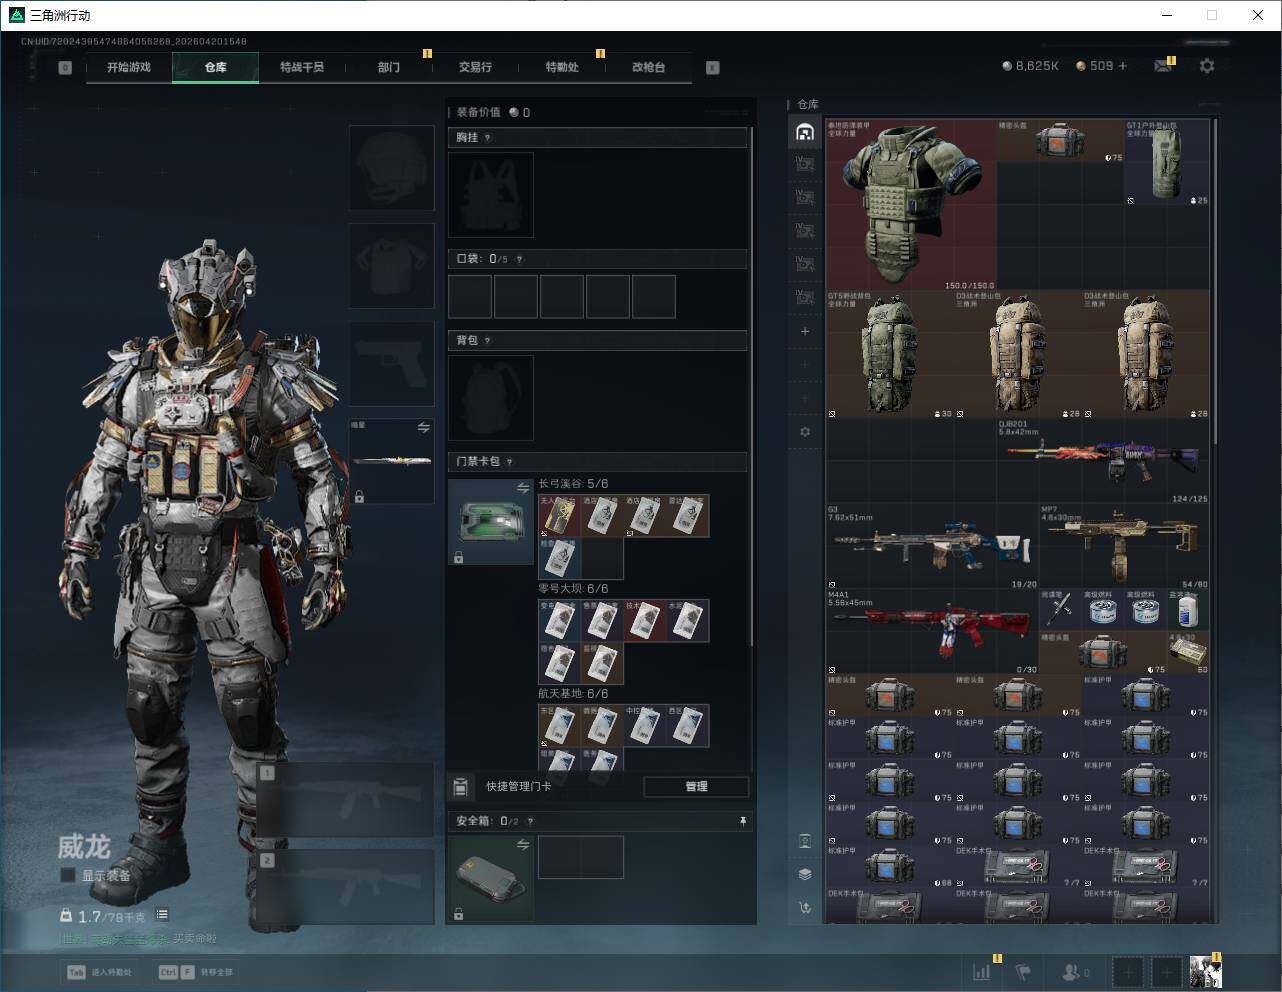Open the settings gear in top bar
The width and height of the screenshot is (1282, 992).
pos(1207,66)
